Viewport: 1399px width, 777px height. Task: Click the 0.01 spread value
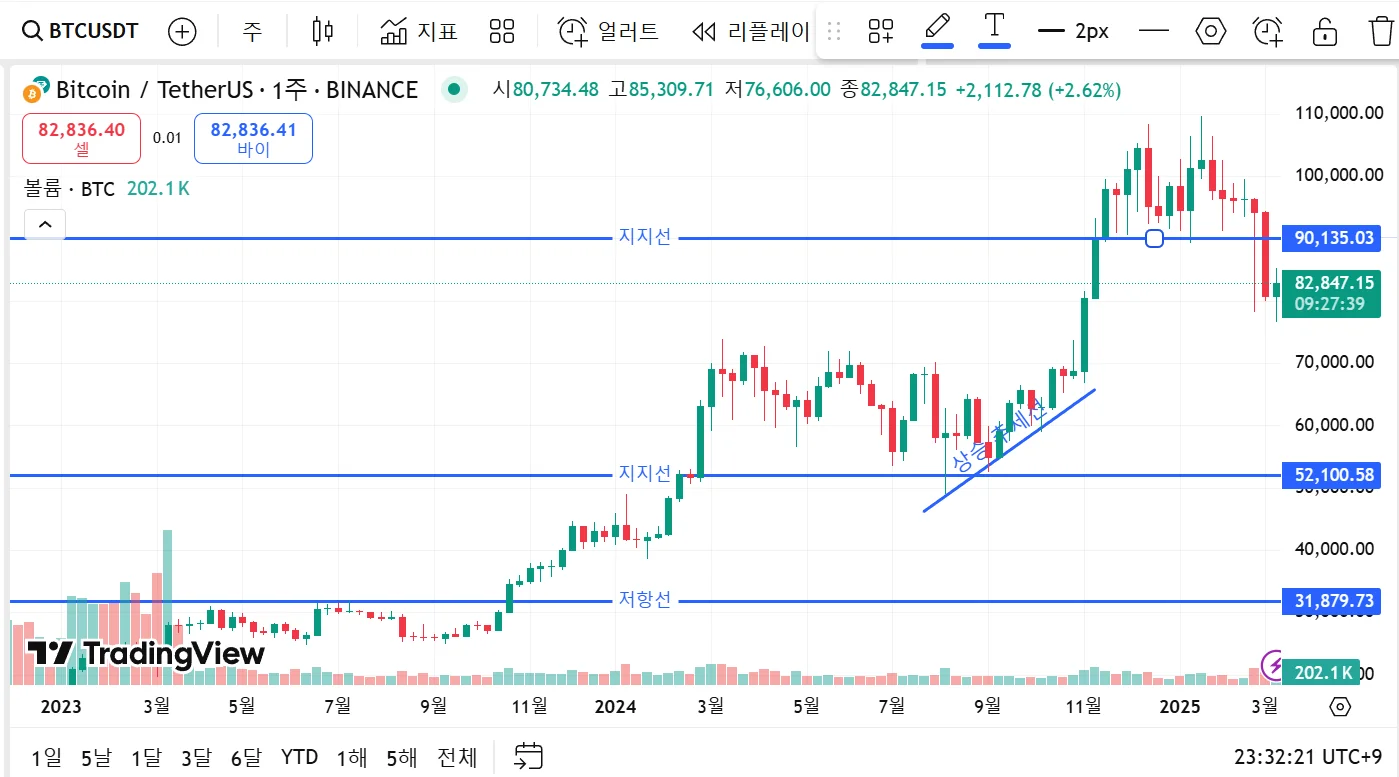[167, 138]
